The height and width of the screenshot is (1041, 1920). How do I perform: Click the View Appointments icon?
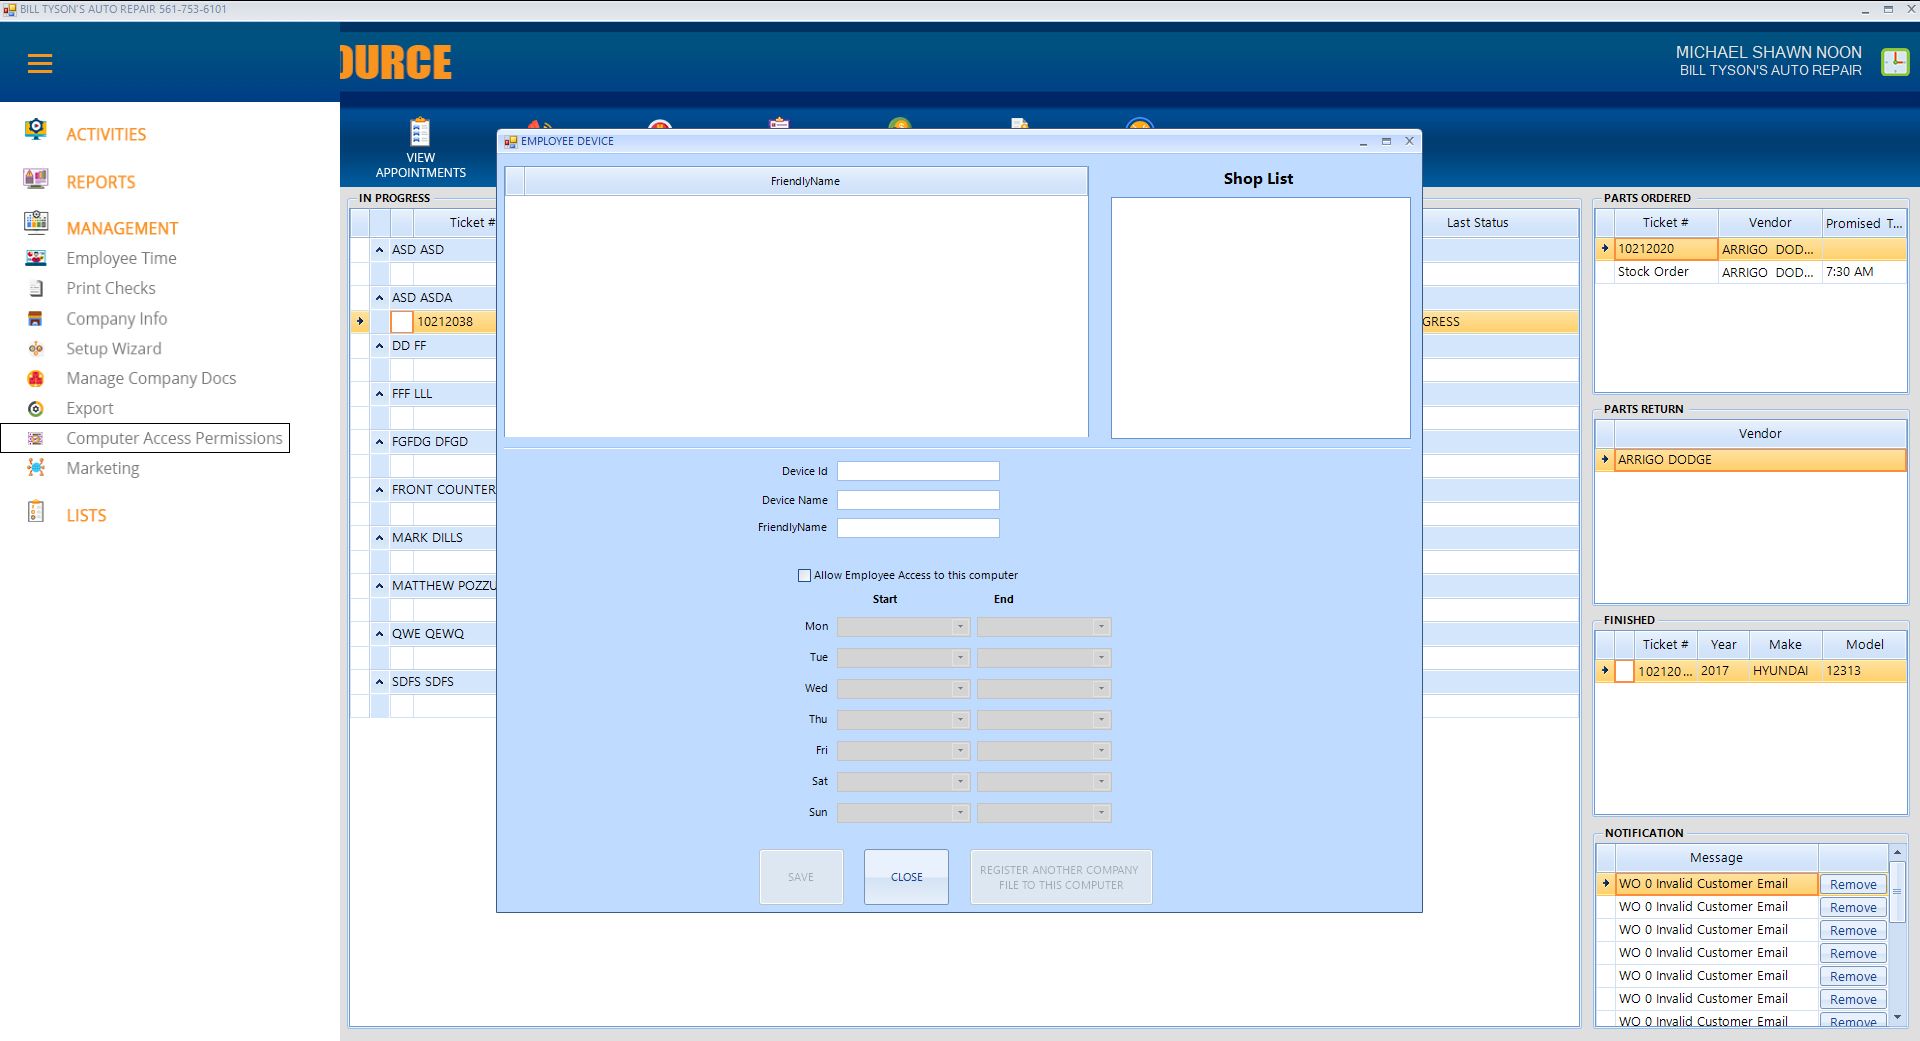pyautogui.click(x=420, y=133)
